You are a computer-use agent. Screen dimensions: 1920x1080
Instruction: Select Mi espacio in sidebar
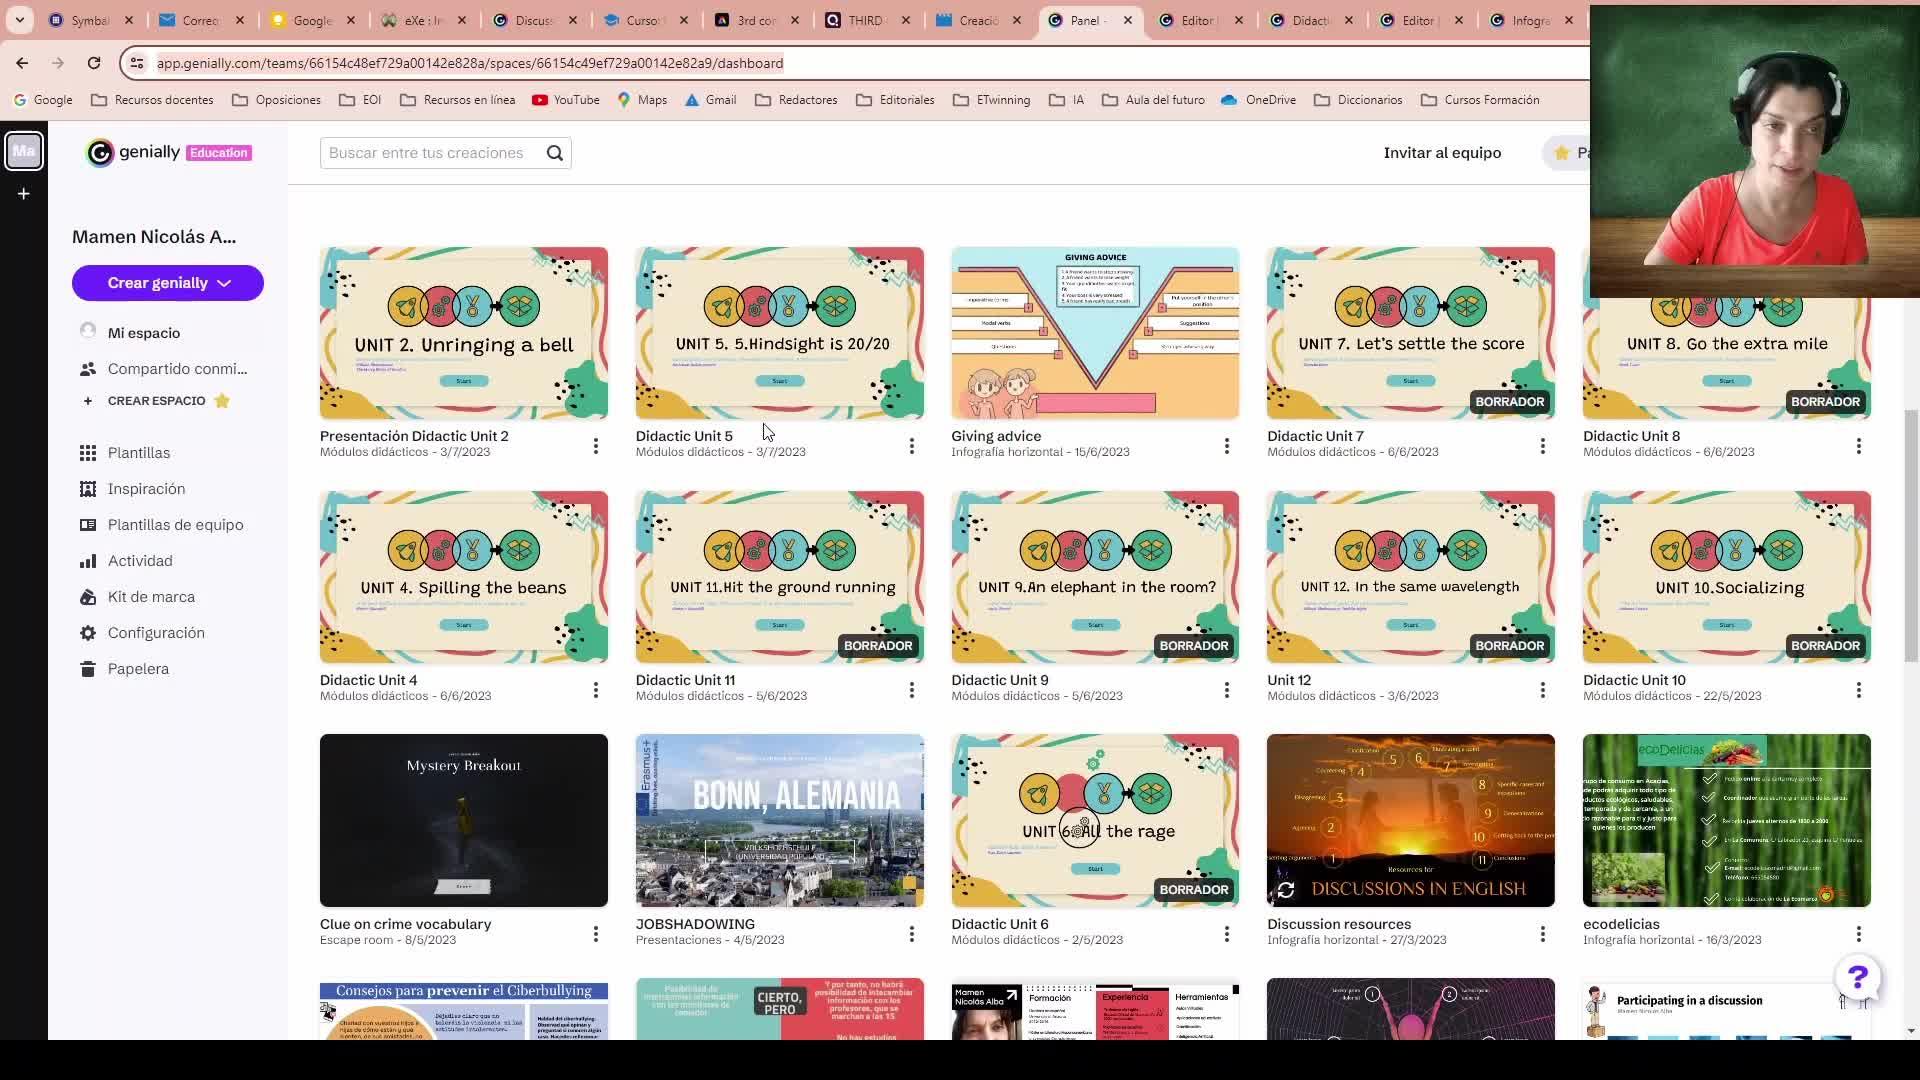(143, 333)
